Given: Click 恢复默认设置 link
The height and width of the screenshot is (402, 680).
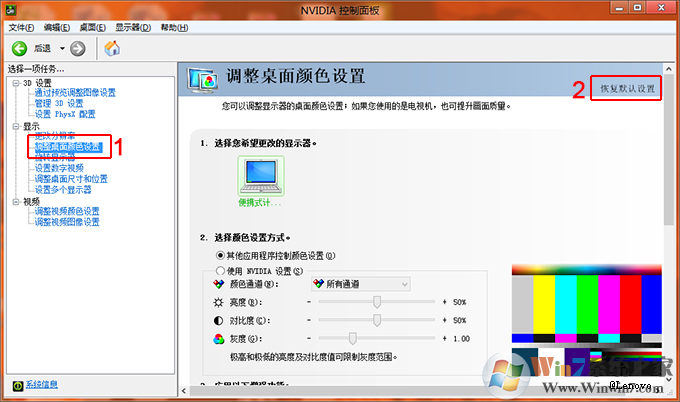Looking at the screenshot, I should (627, 88).
